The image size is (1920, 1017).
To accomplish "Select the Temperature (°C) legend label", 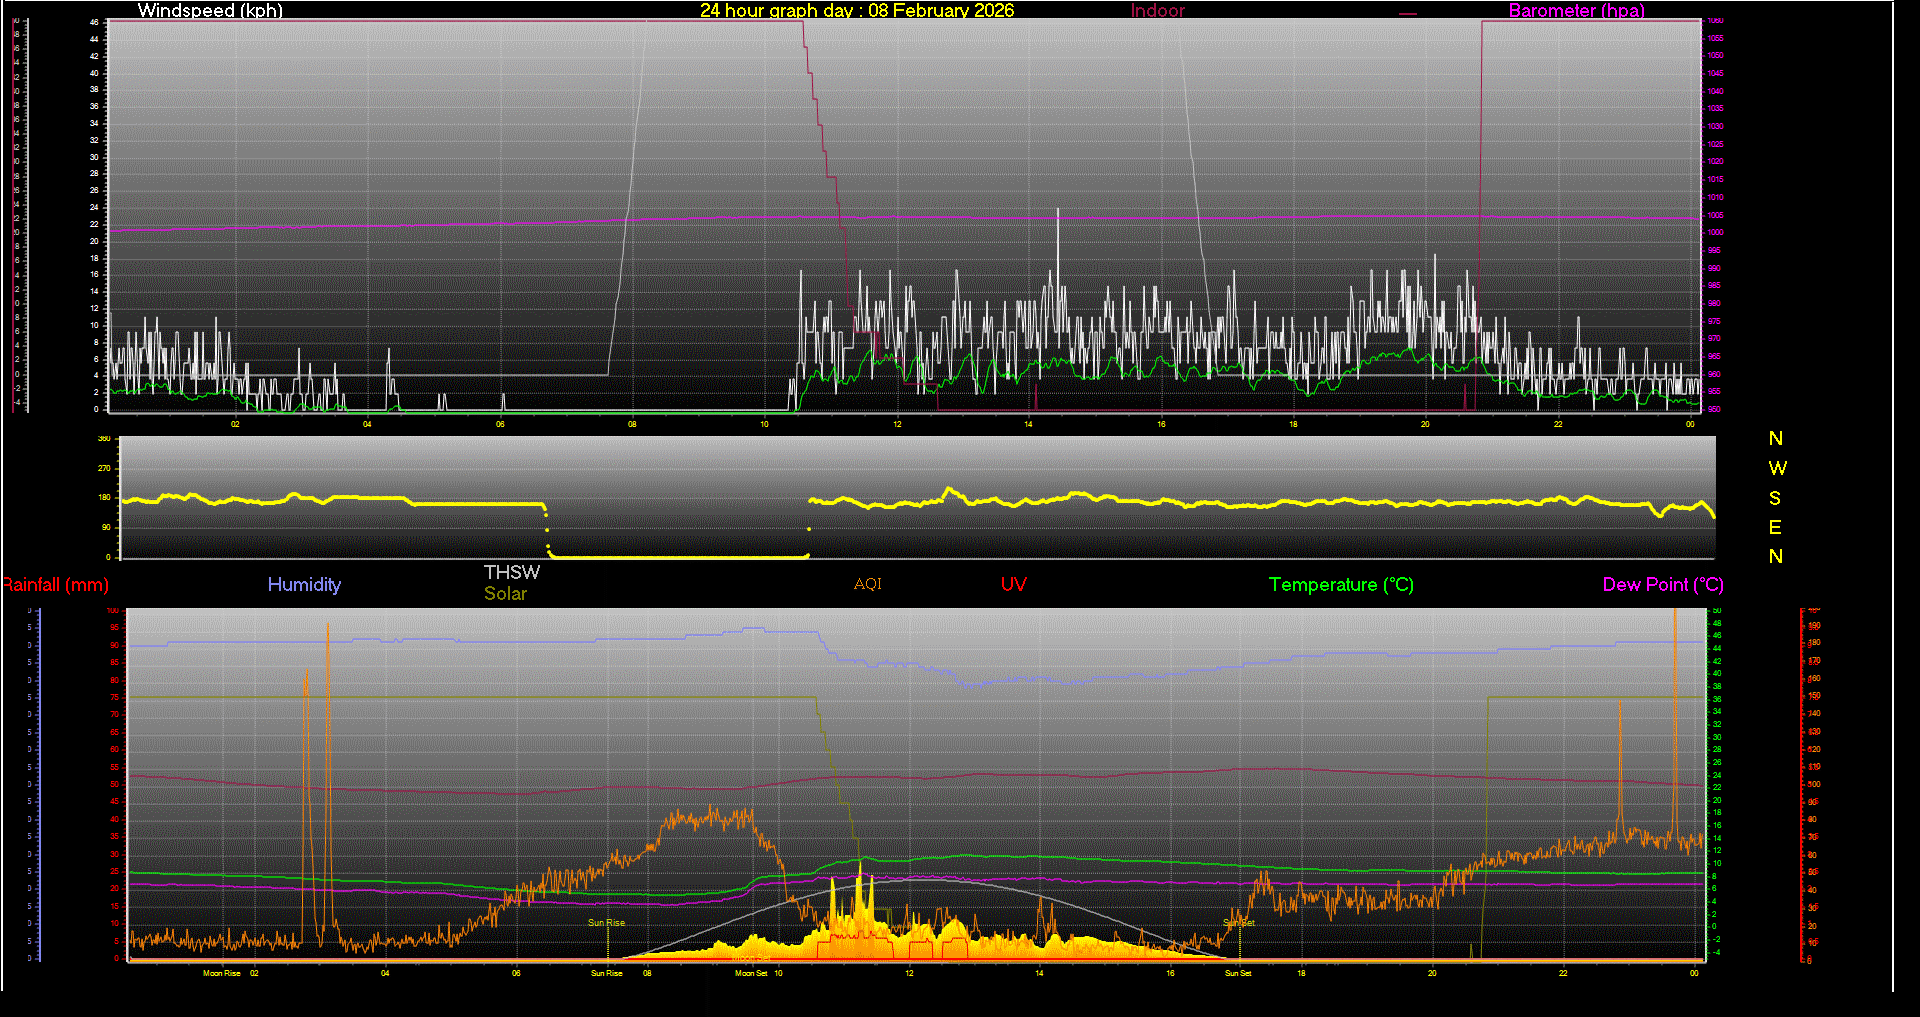I will pos(1341,585).
